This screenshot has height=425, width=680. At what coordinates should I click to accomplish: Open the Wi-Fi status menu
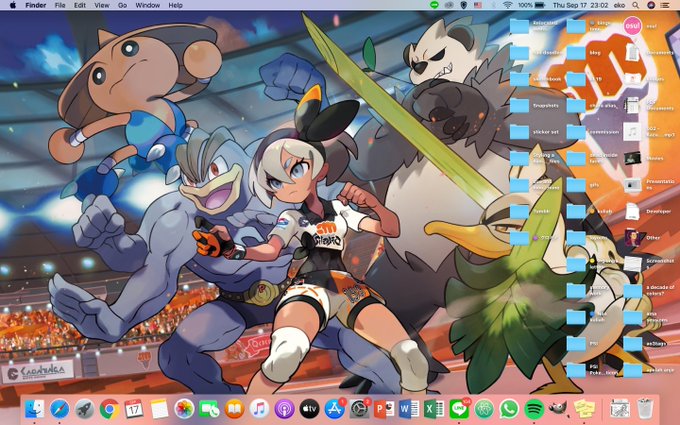507,5
